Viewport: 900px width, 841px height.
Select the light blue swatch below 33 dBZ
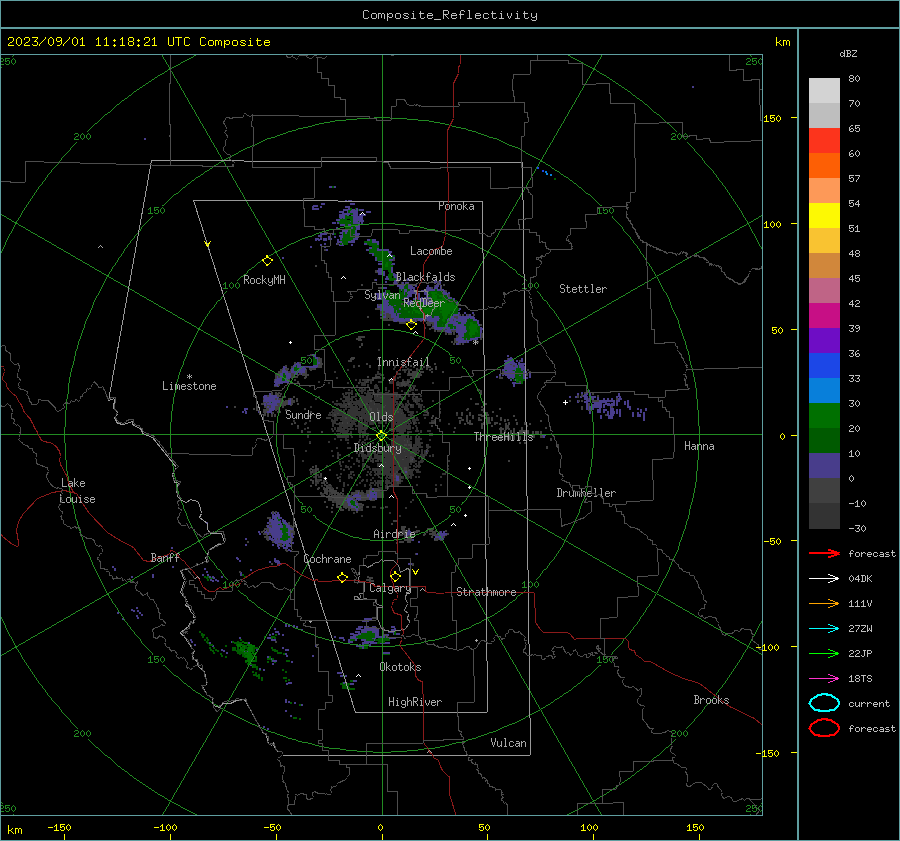[824, 390]
